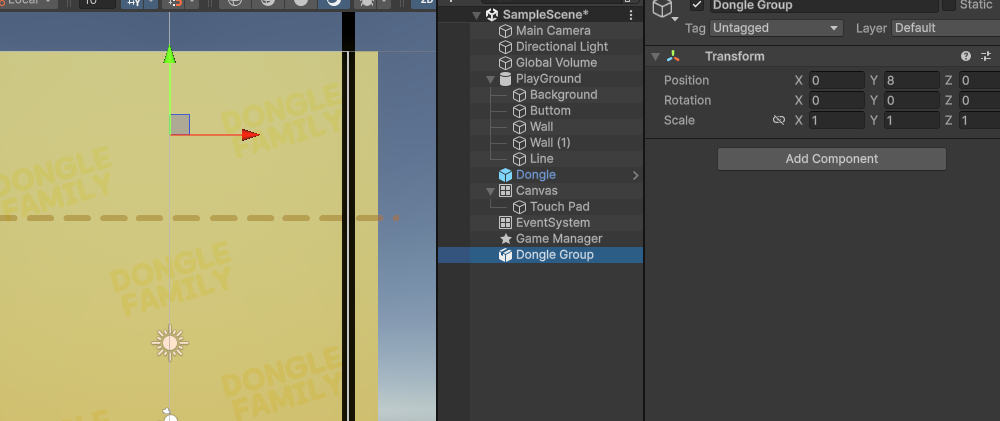The image size is (1000, 421).
Task: Click the Dongle Group cube icon
Action: click(x=505, y=255)
